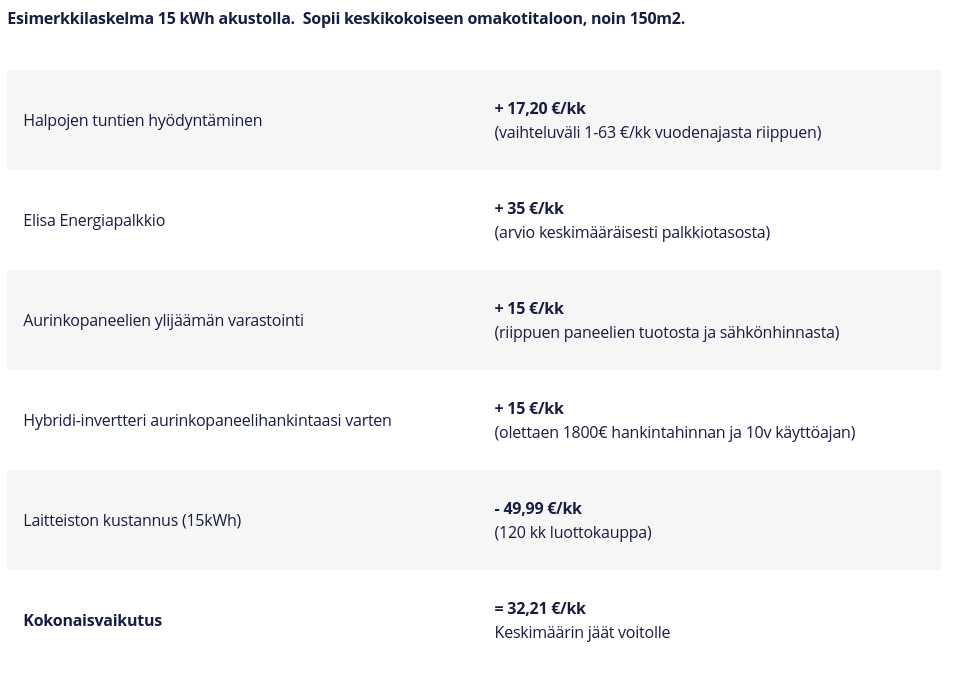Click the 'arvio keskimääräisesti palkkiotasosta' note
Image resolution: width=973 pixels, height=679 pixels.
click(632, 232)
